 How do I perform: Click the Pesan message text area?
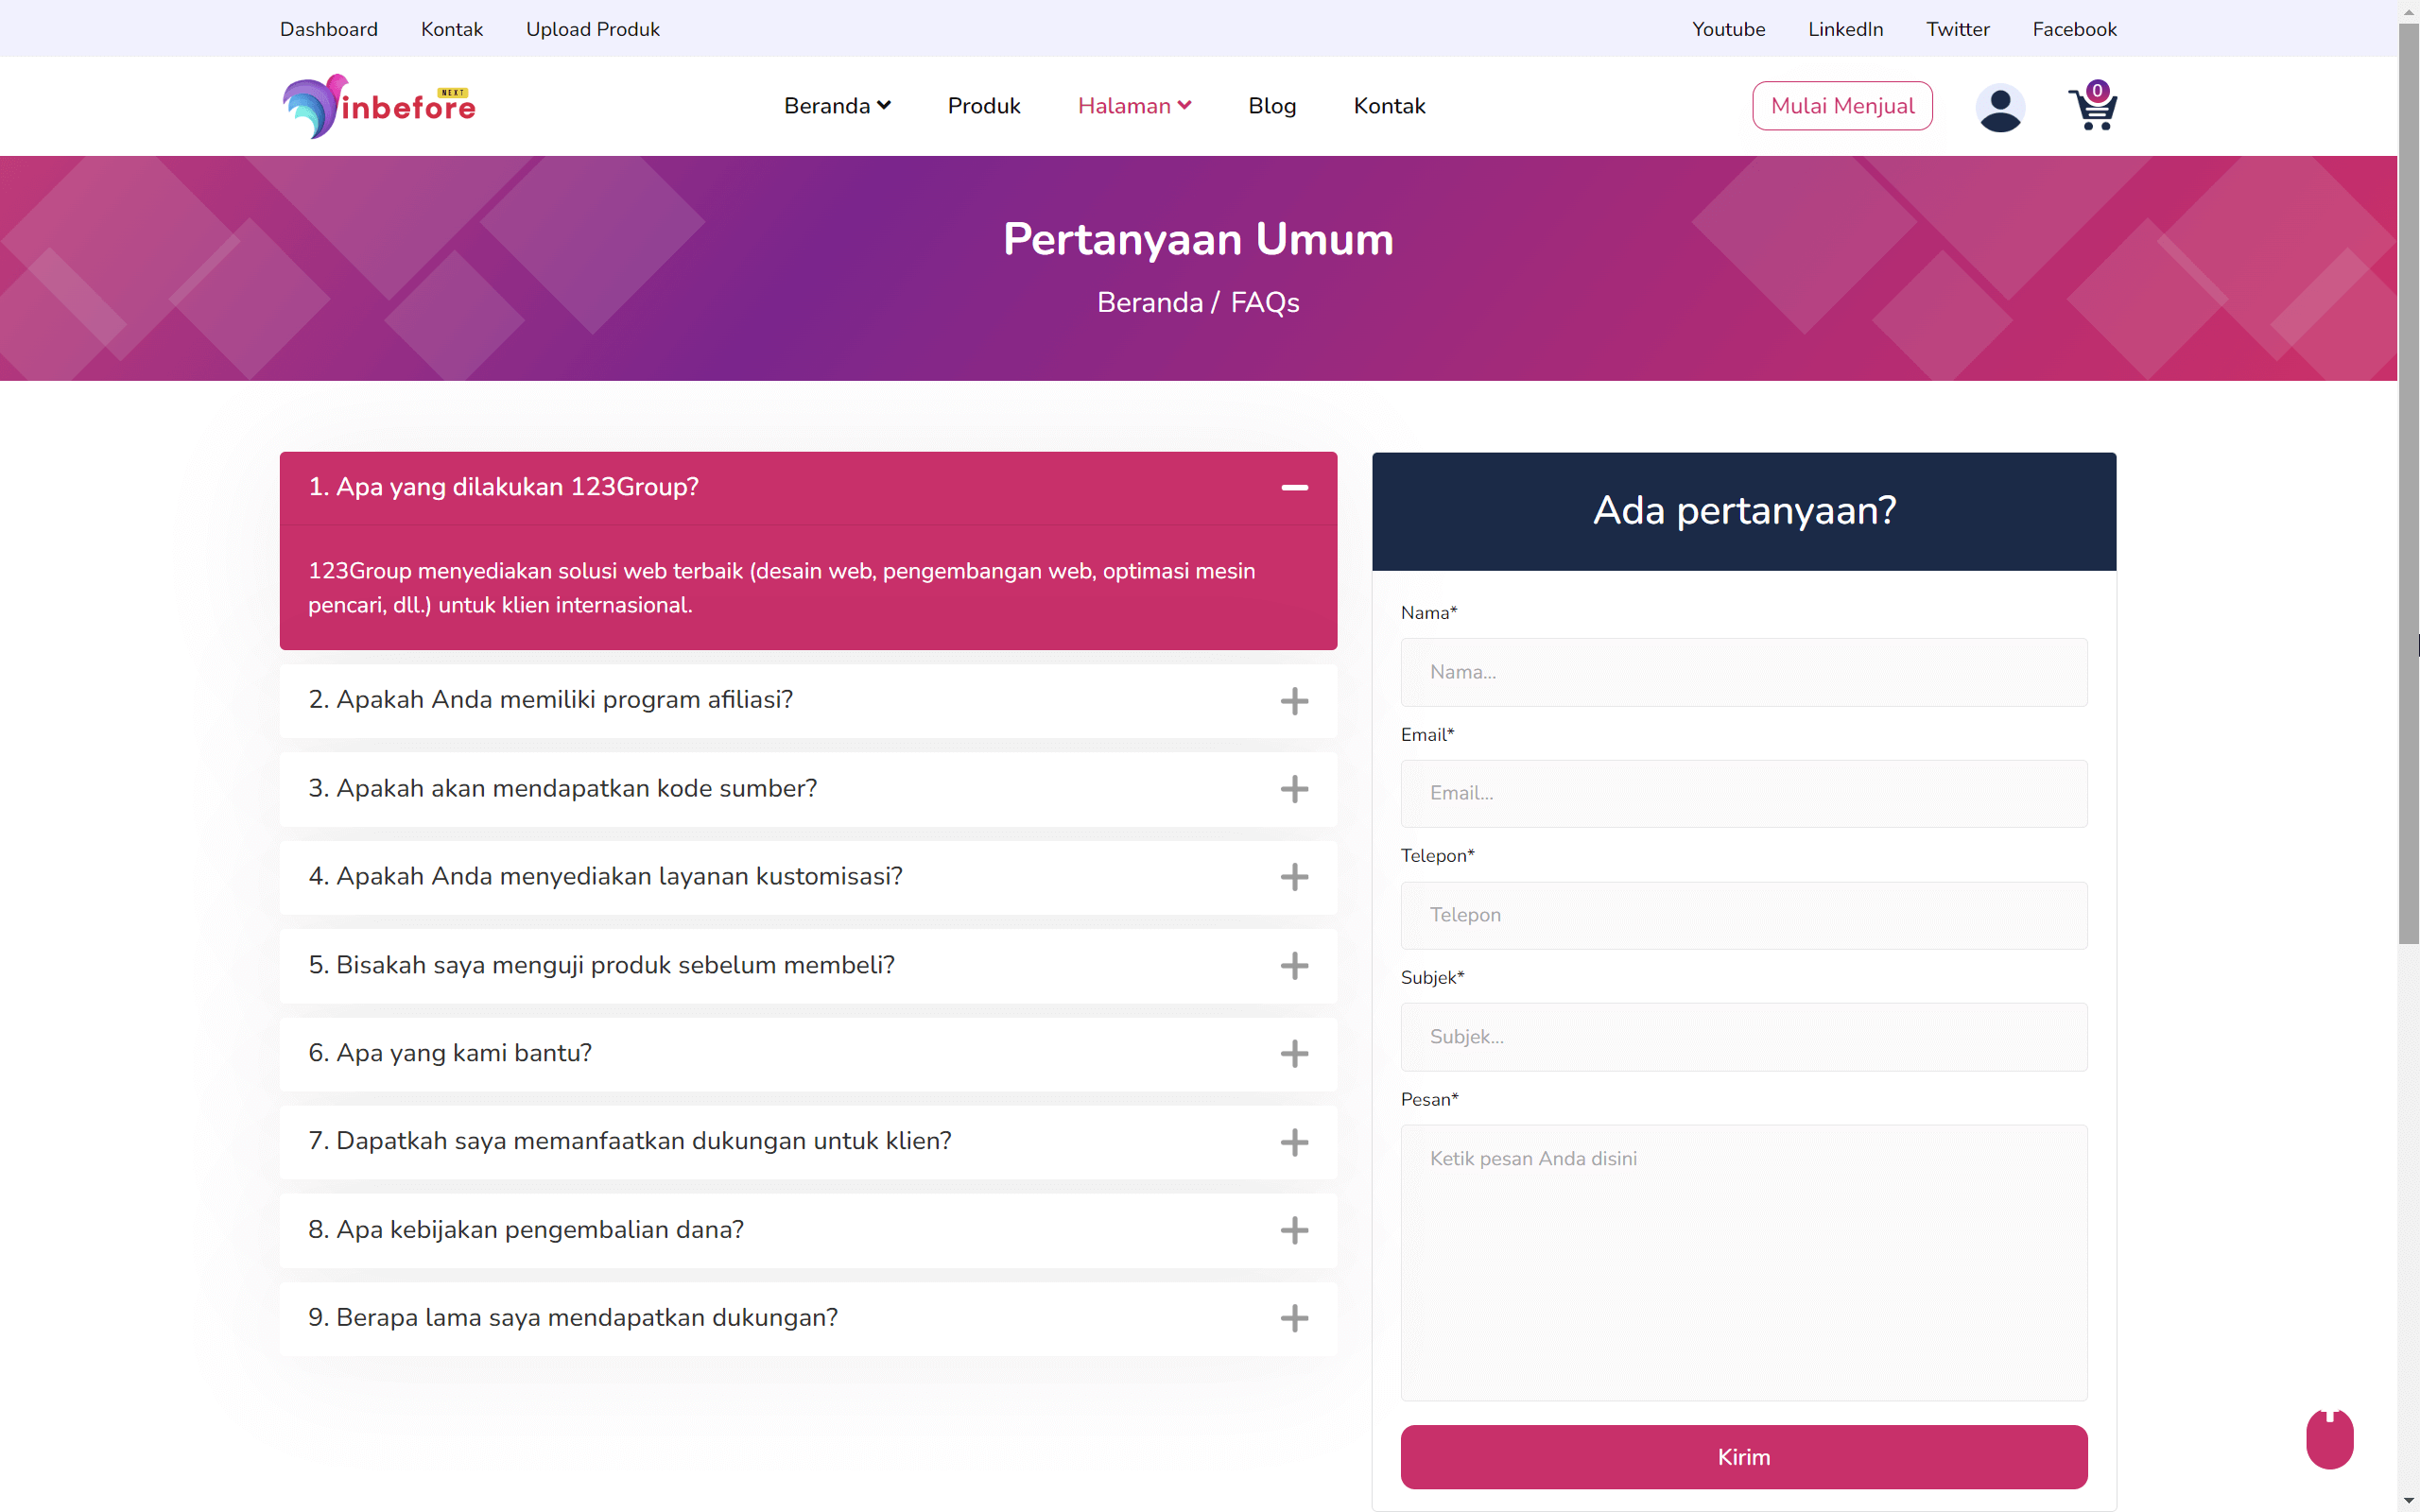click(x=1742, y=1260)
